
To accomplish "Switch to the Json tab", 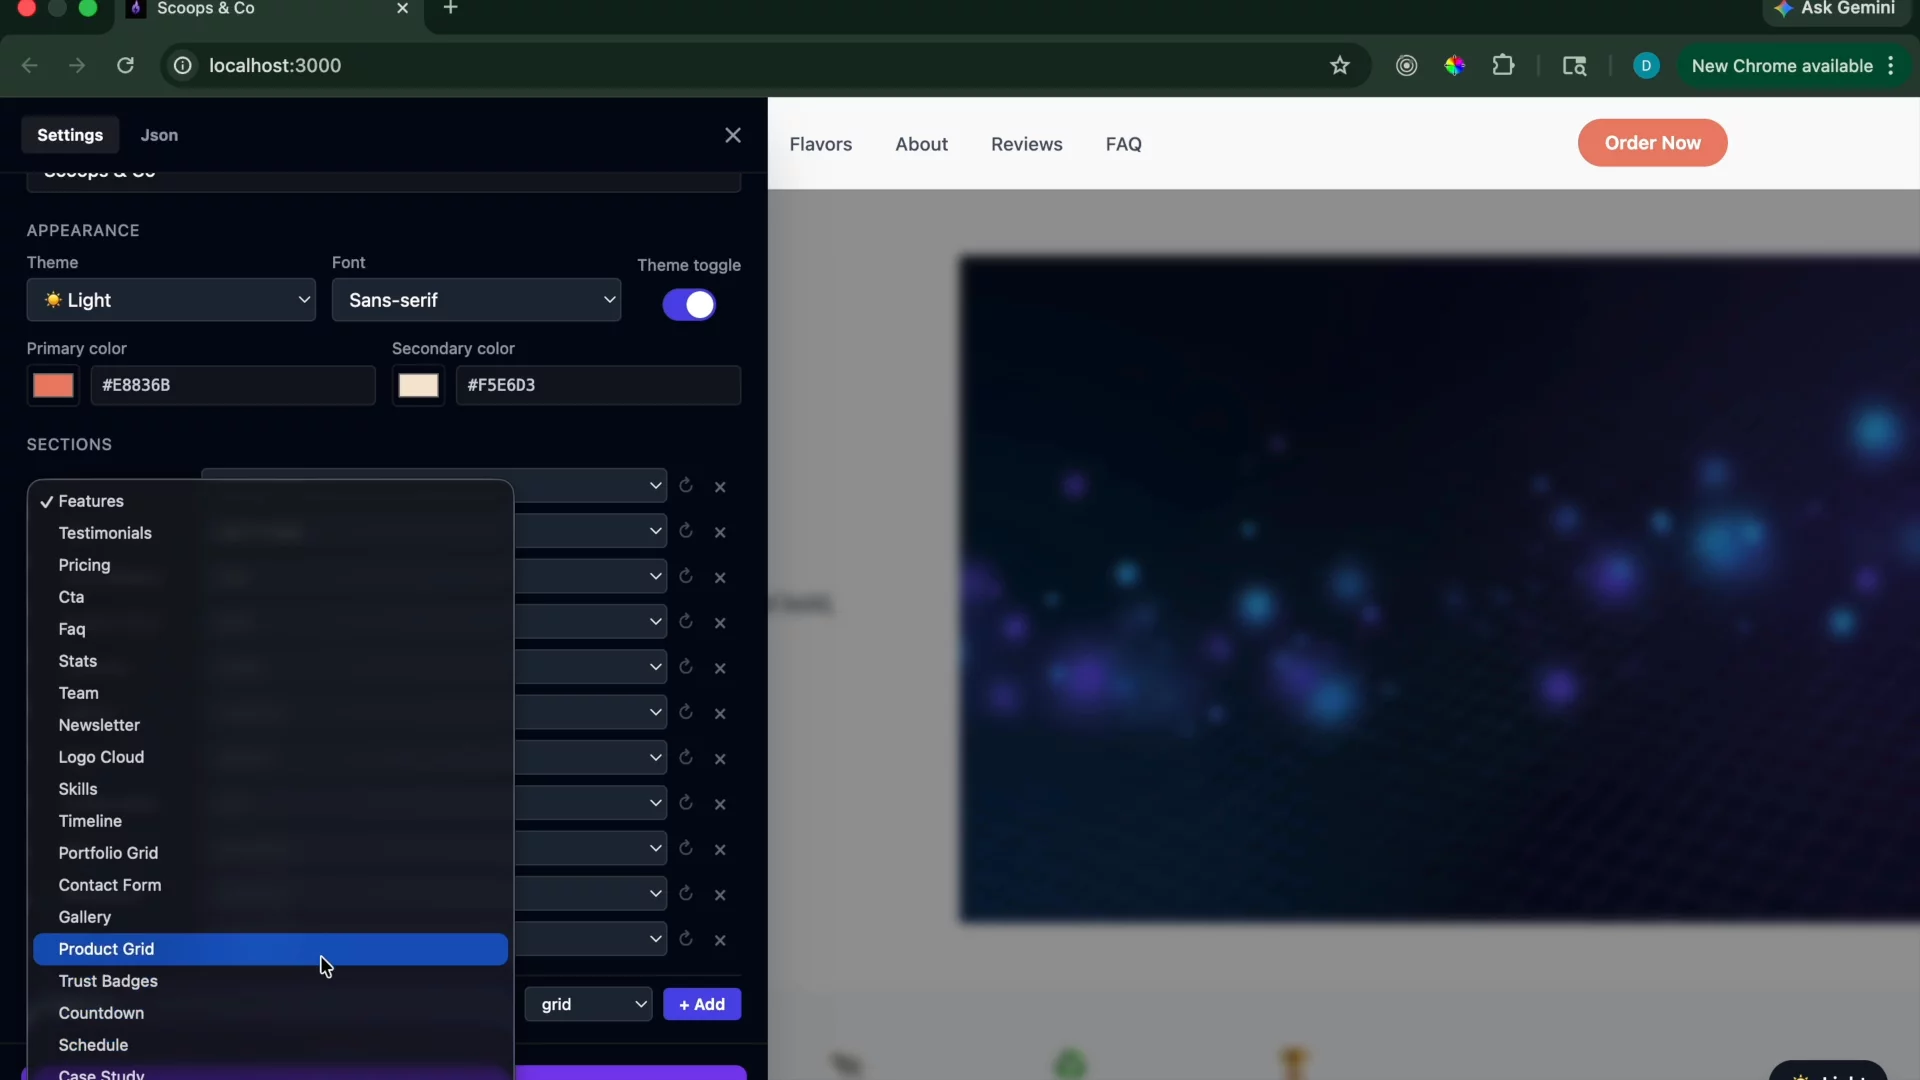I will [159, 135].
